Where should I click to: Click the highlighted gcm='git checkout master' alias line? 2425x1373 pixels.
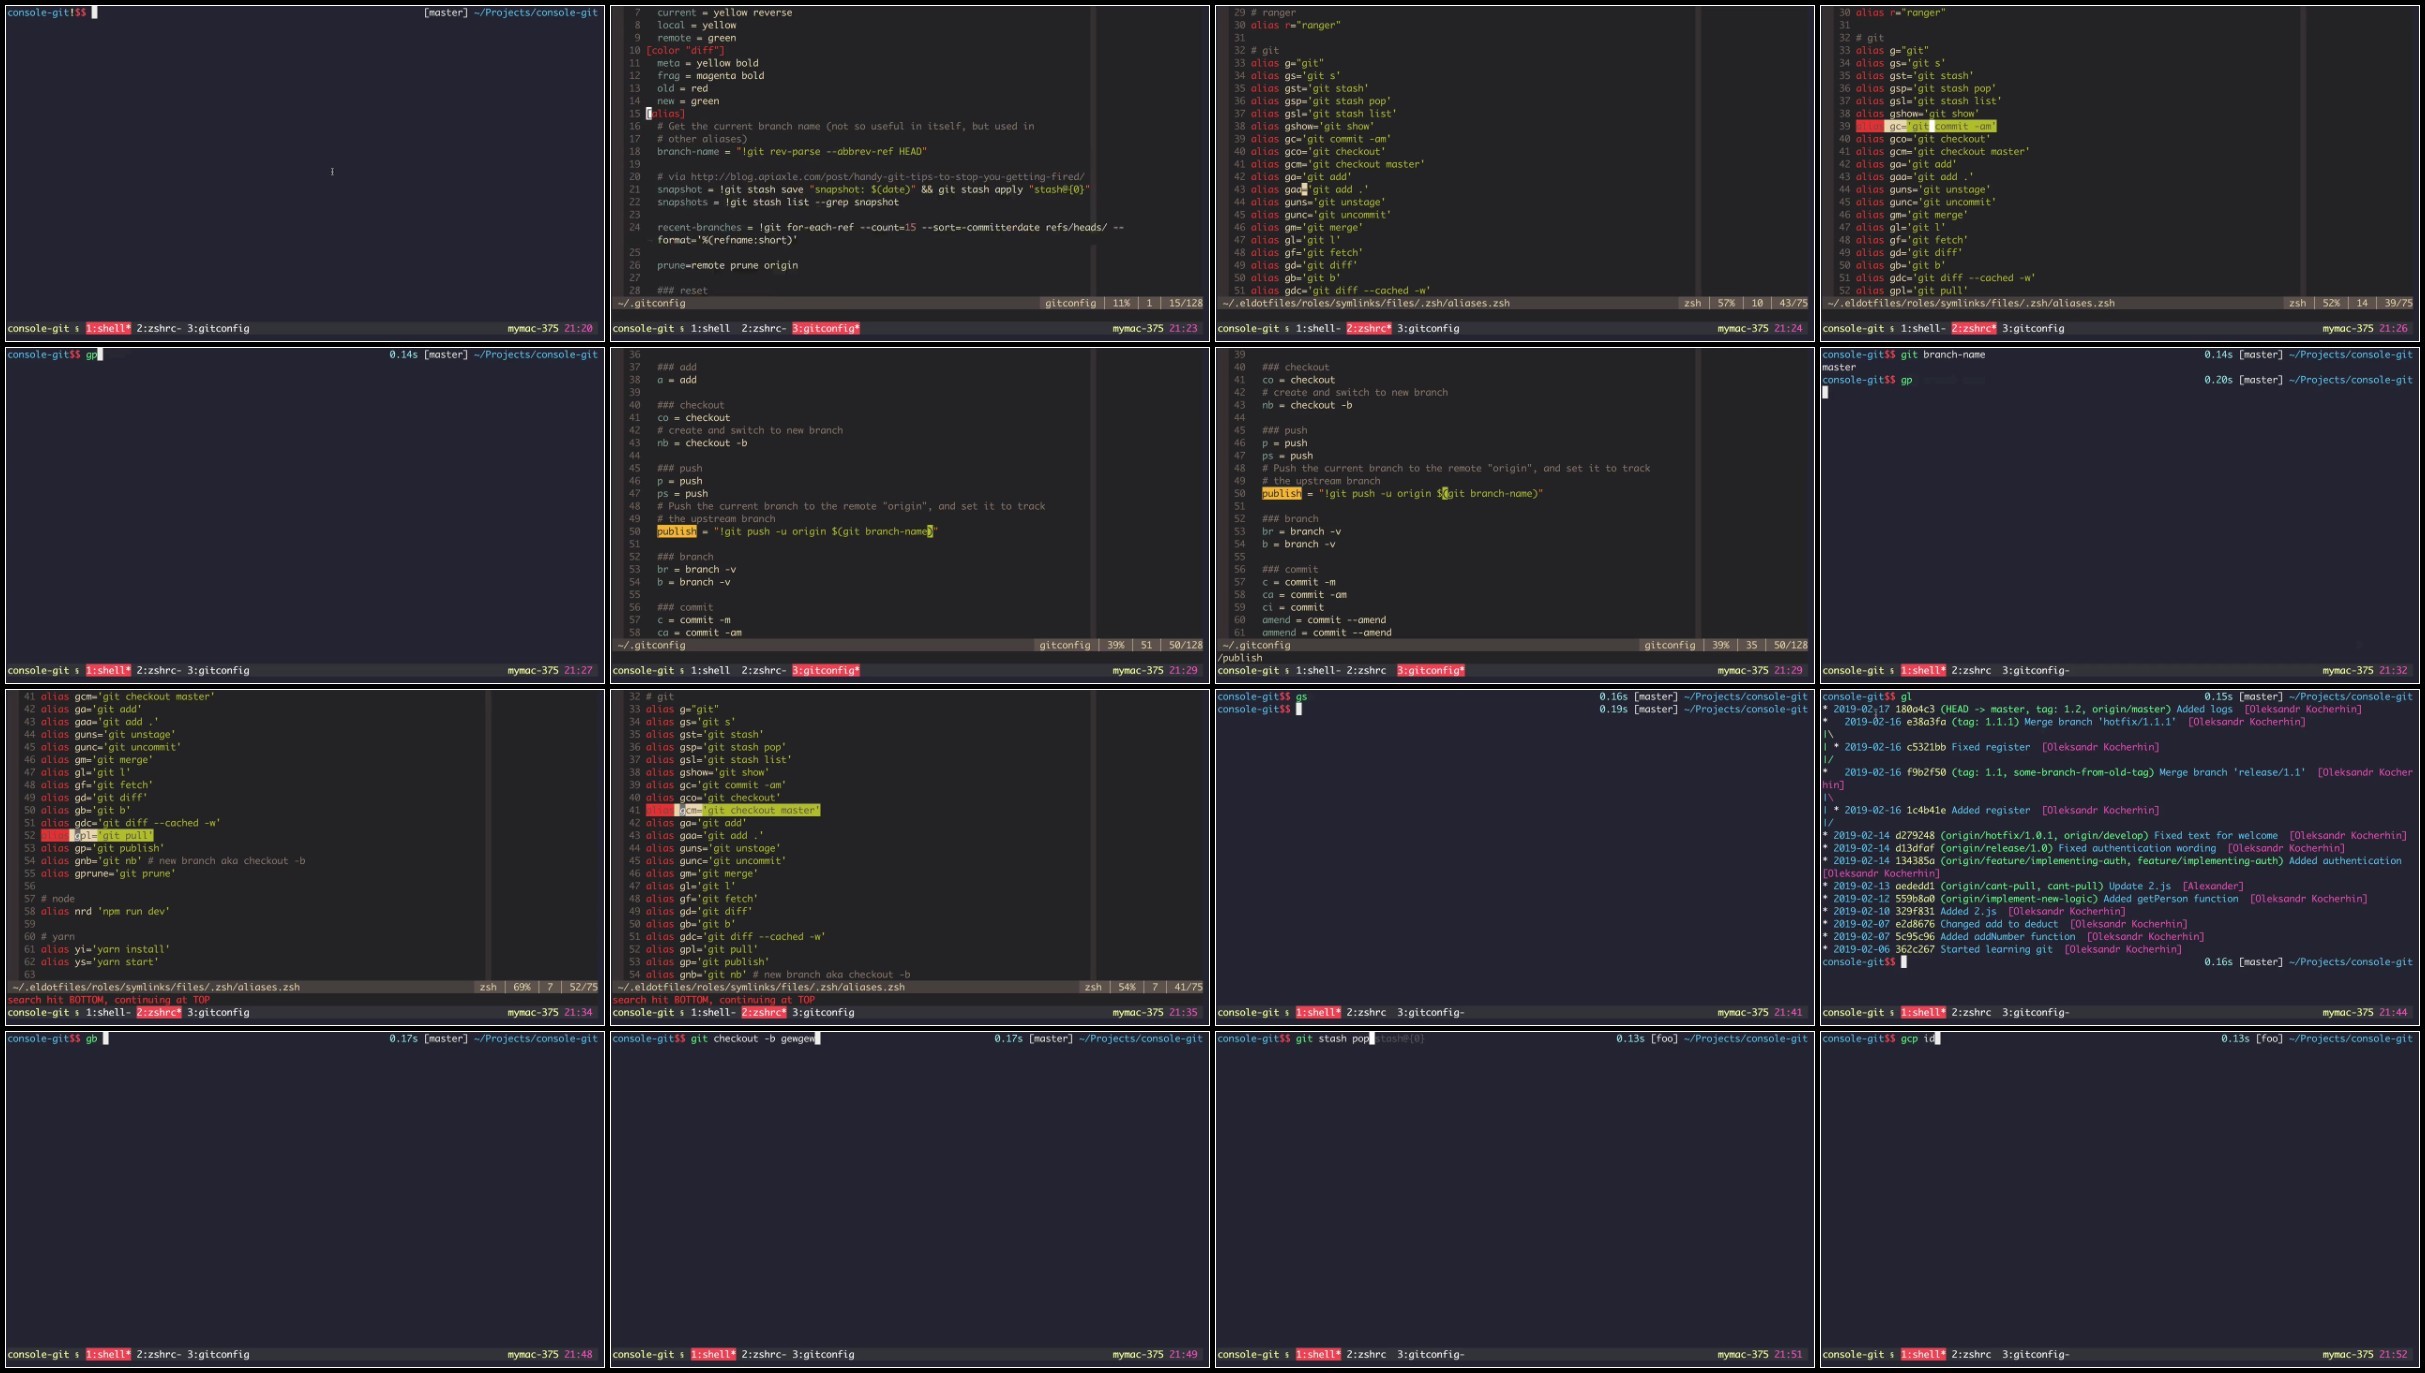748,810
